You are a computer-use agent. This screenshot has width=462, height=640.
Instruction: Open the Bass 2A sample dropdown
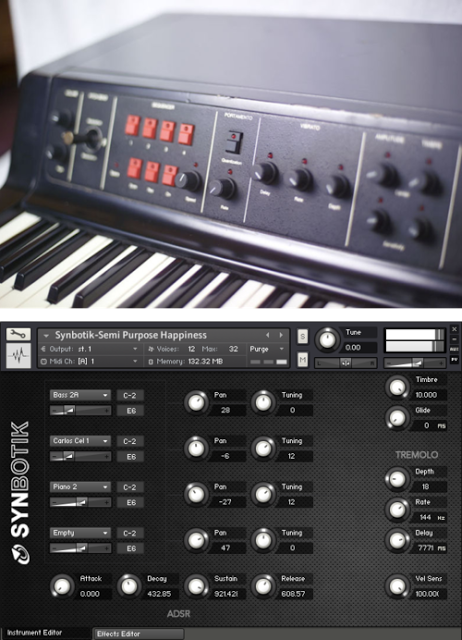[80, 395]
